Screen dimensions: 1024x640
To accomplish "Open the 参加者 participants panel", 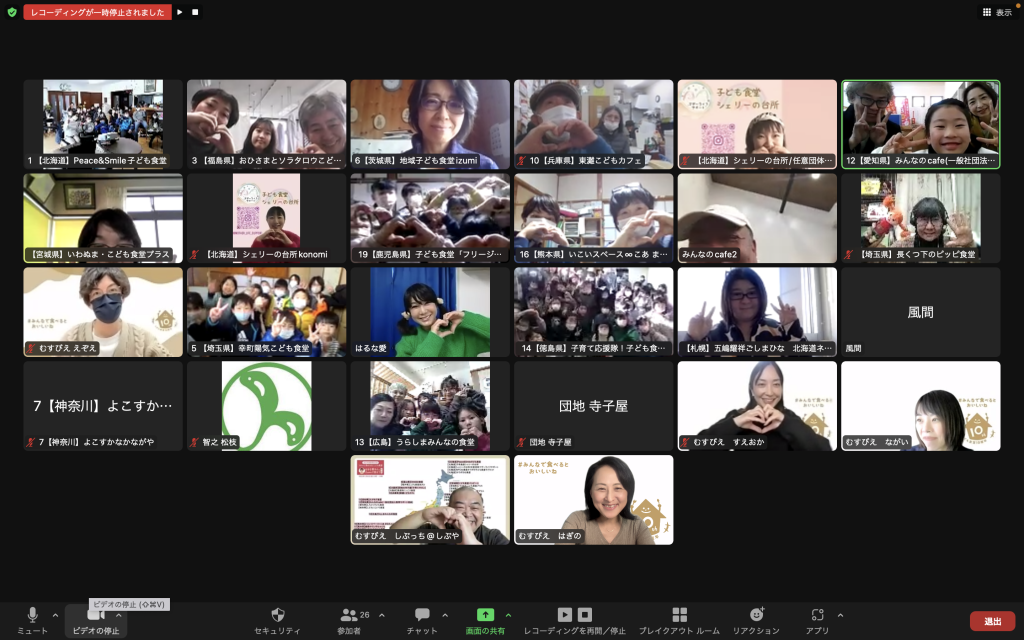I will pyautogui.click(x=349, y=616).
